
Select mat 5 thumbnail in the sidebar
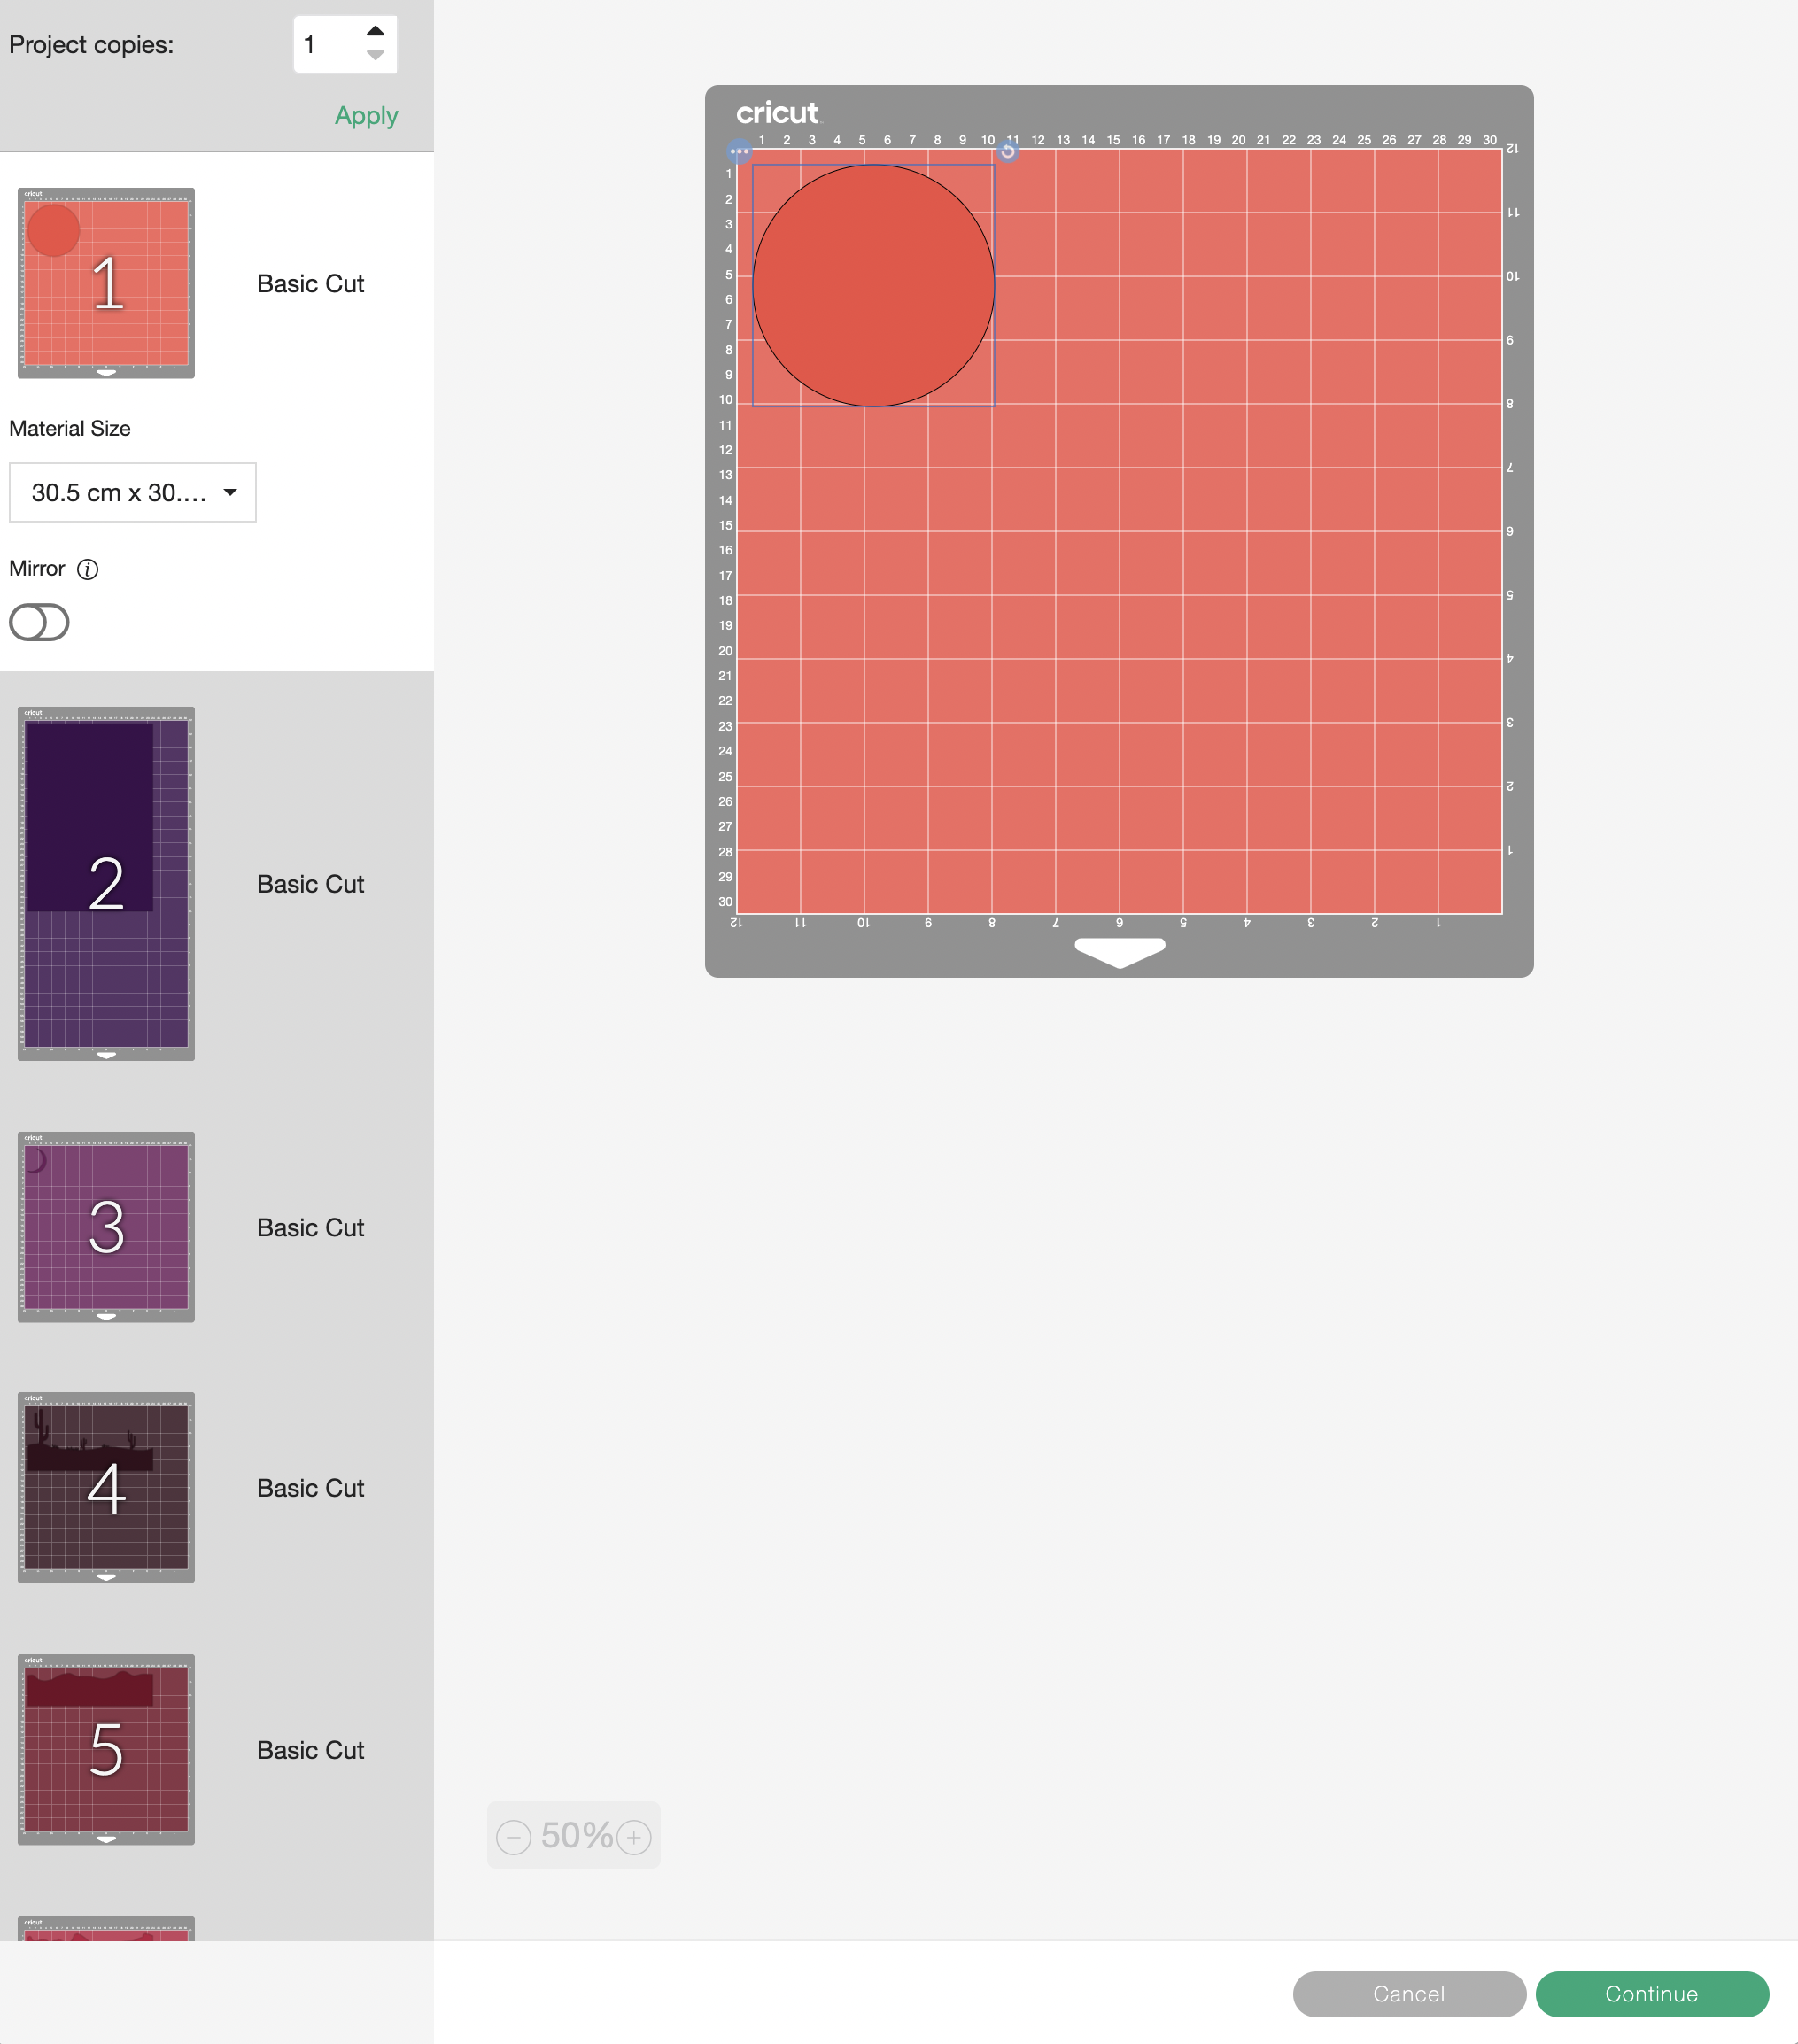pyautogui.click(x=106, y=1751)
